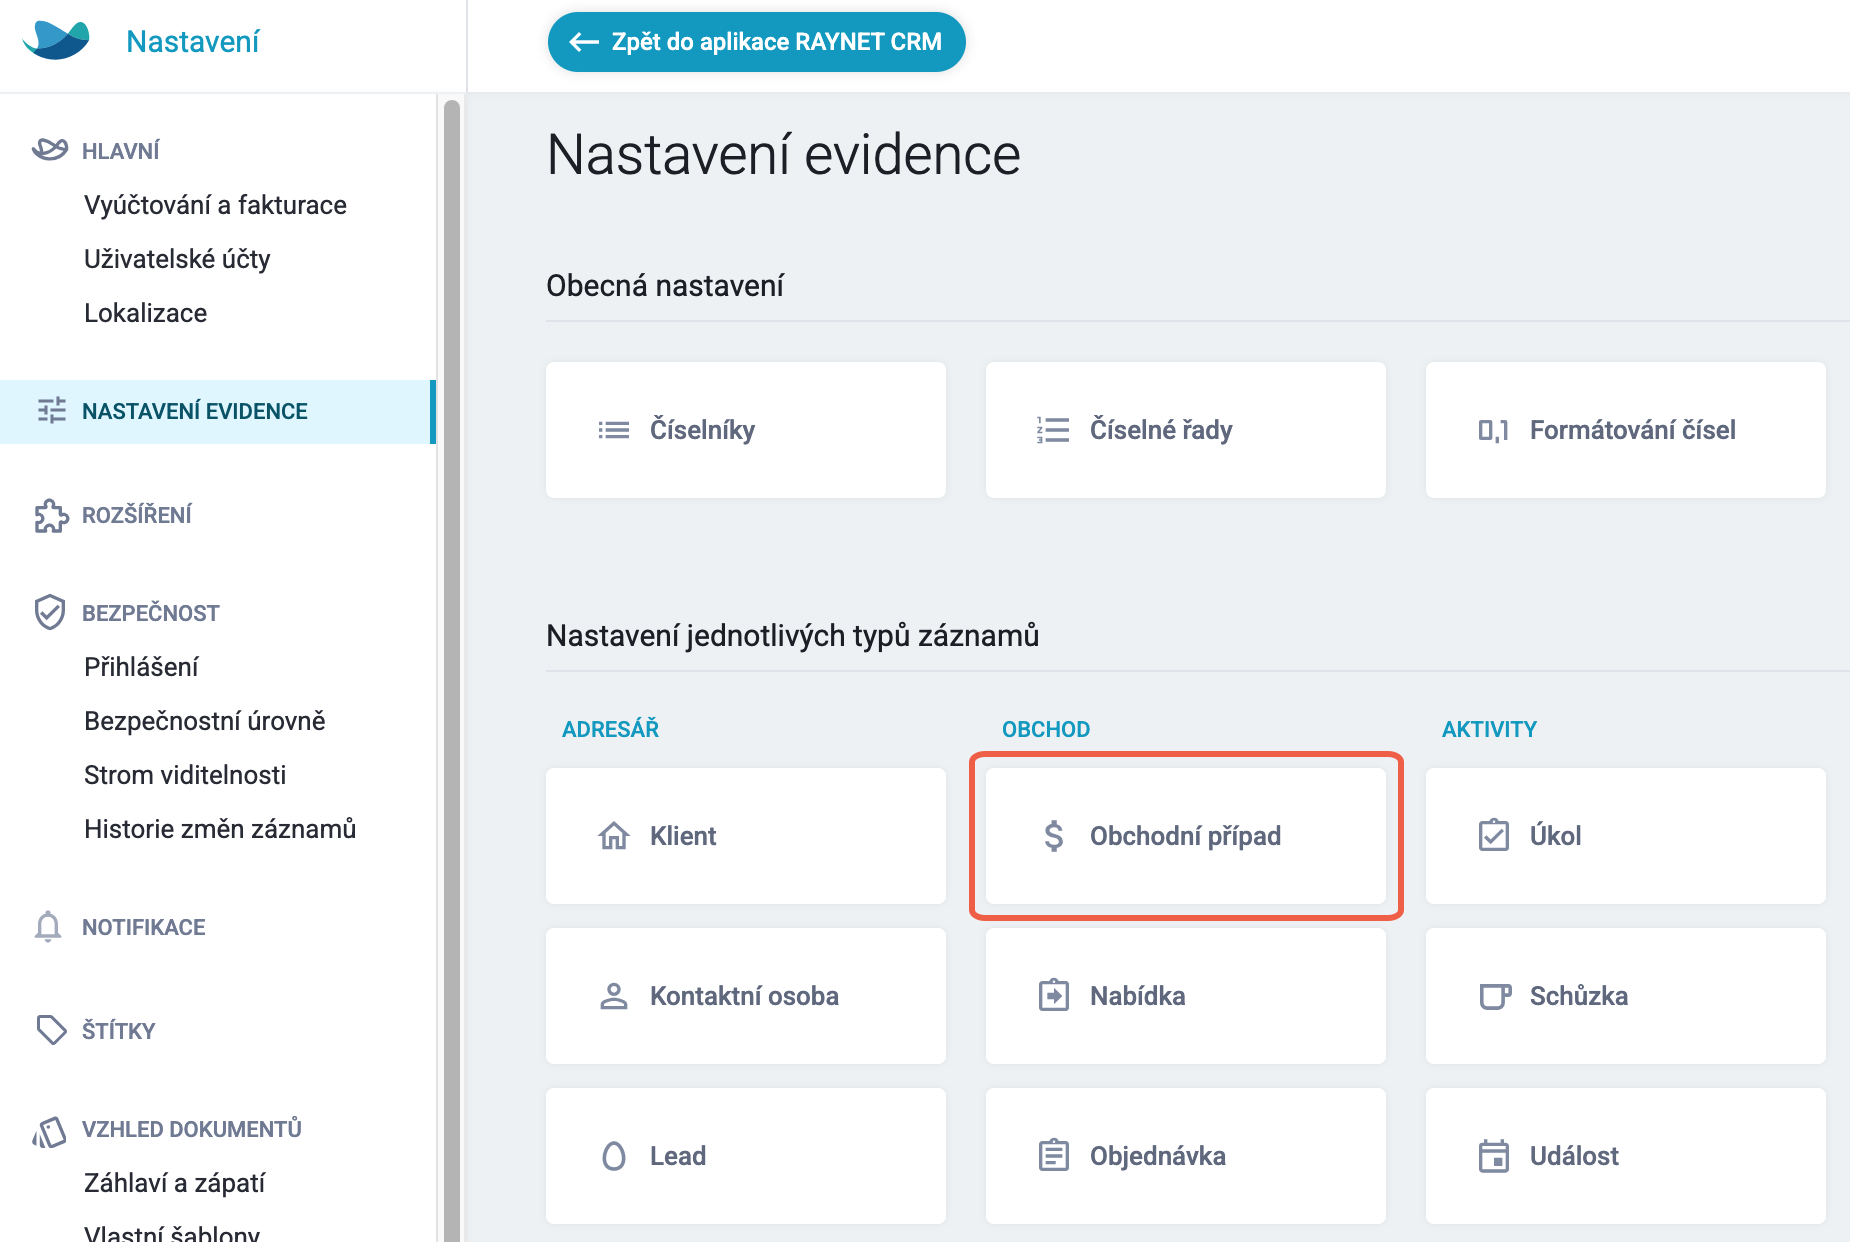Click the Bezpečnost section heading
The width and height of the screenshot is (1850, 1242).
click(151, 613)
